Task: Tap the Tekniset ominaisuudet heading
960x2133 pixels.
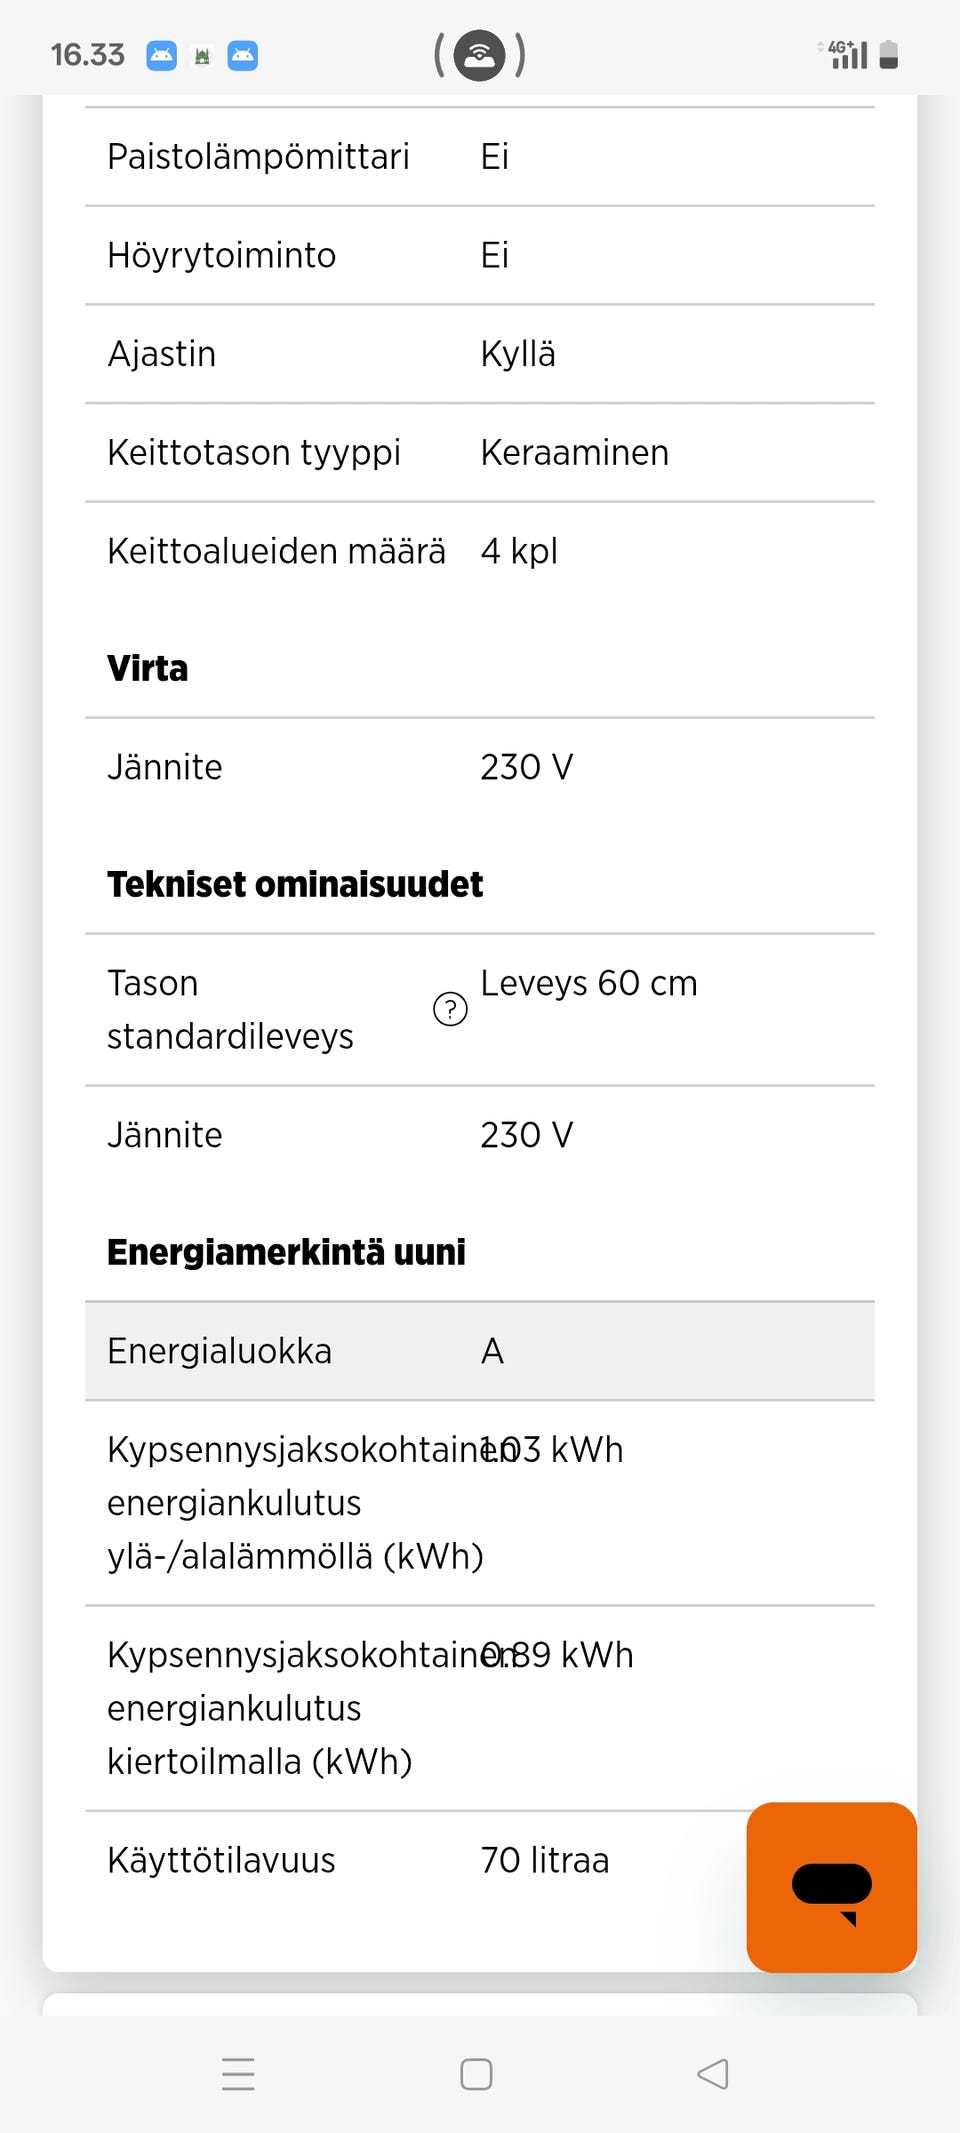Action: (295, 884)
